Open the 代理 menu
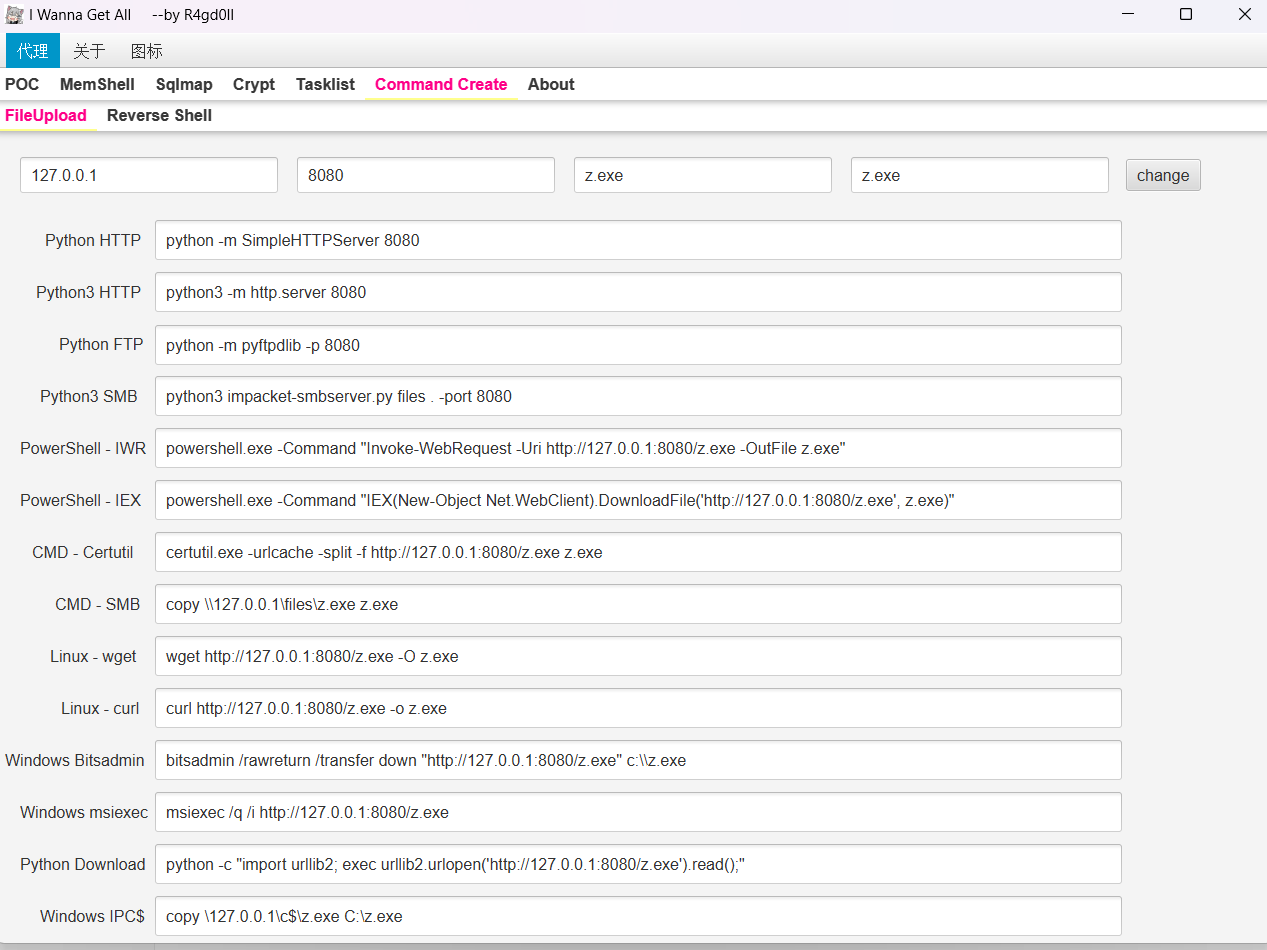Image resolution: width=1267 pixels, height=950 pixels. [x=33, y=51]
